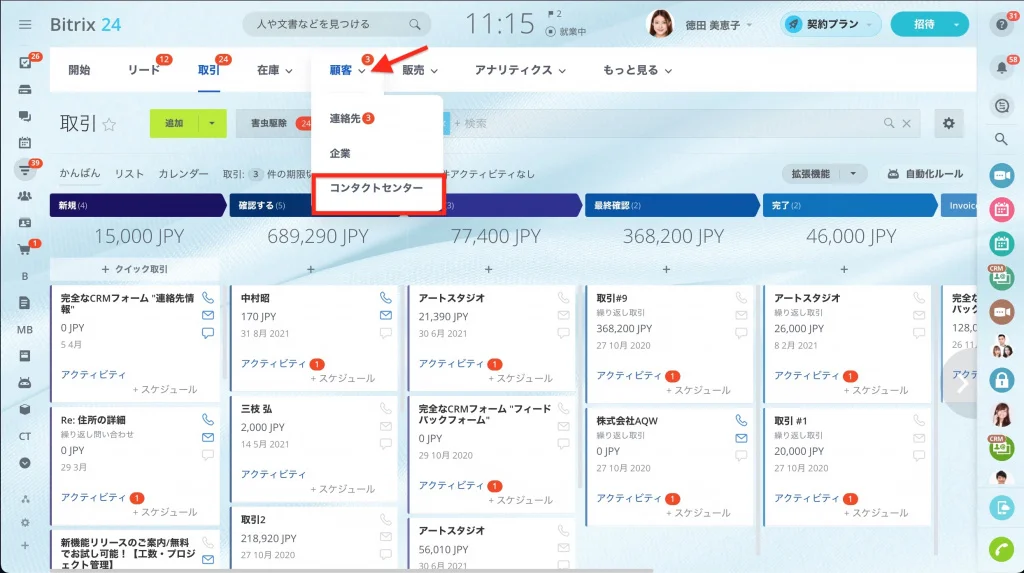1024x573 pixels.
Task: Open right sidebar magnifier search icon
Action: tap(1001, 139)
